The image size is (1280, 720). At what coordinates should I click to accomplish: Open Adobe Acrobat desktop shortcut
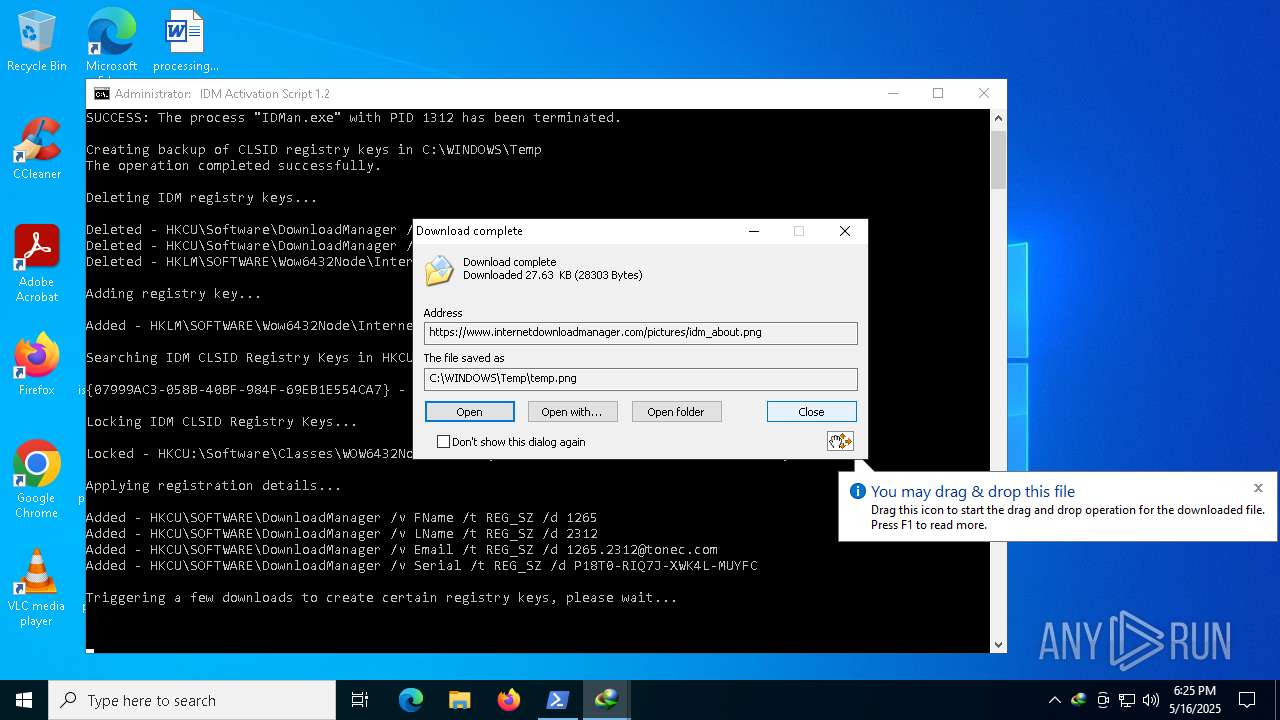[x=37, y=264]
